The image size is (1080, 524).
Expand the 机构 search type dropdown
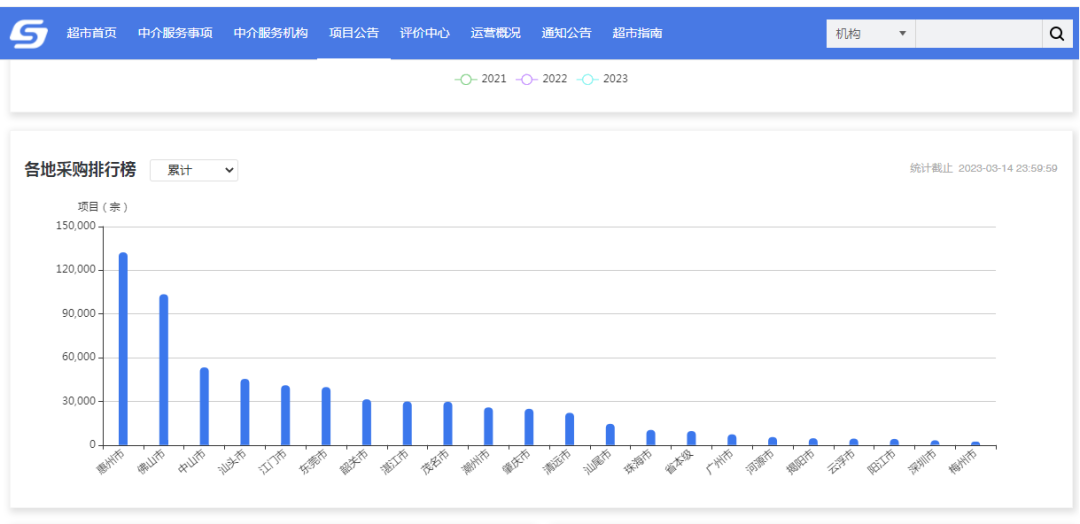coord(871,34)
